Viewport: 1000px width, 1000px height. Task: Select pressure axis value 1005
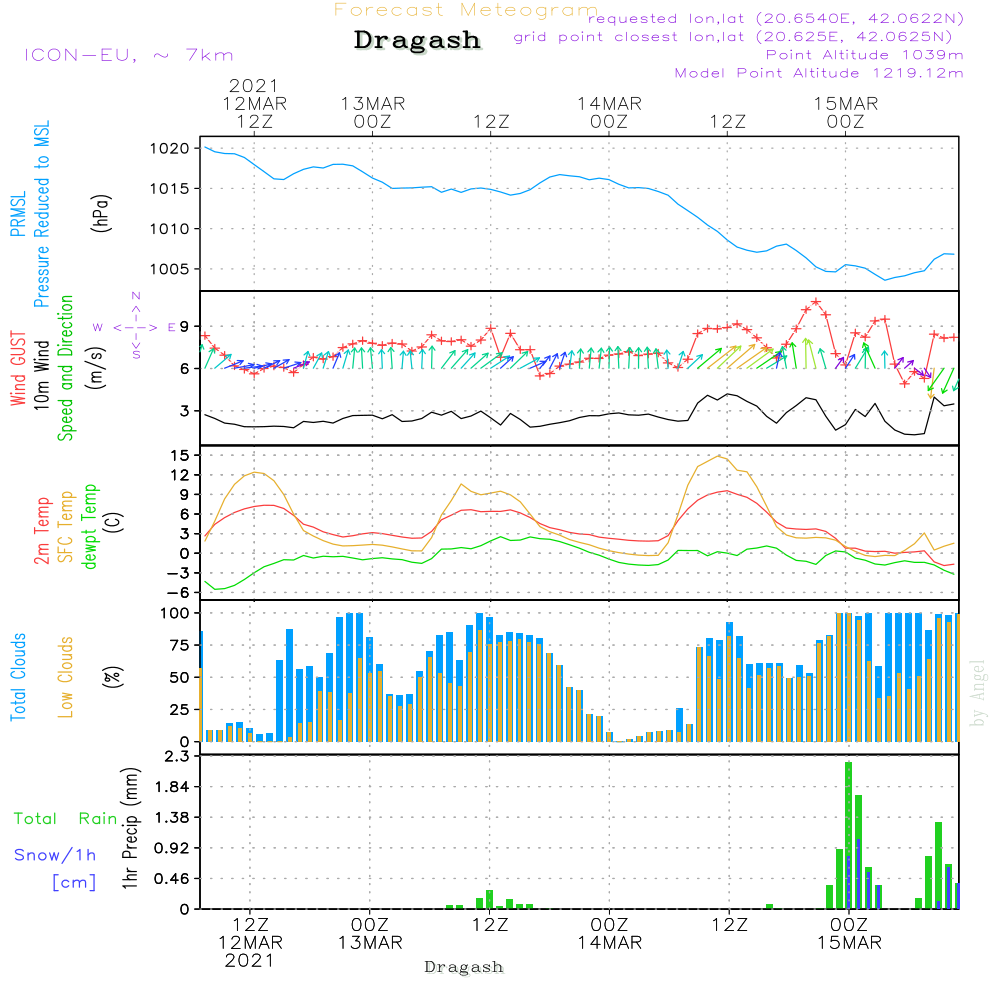tap(170, 269)
